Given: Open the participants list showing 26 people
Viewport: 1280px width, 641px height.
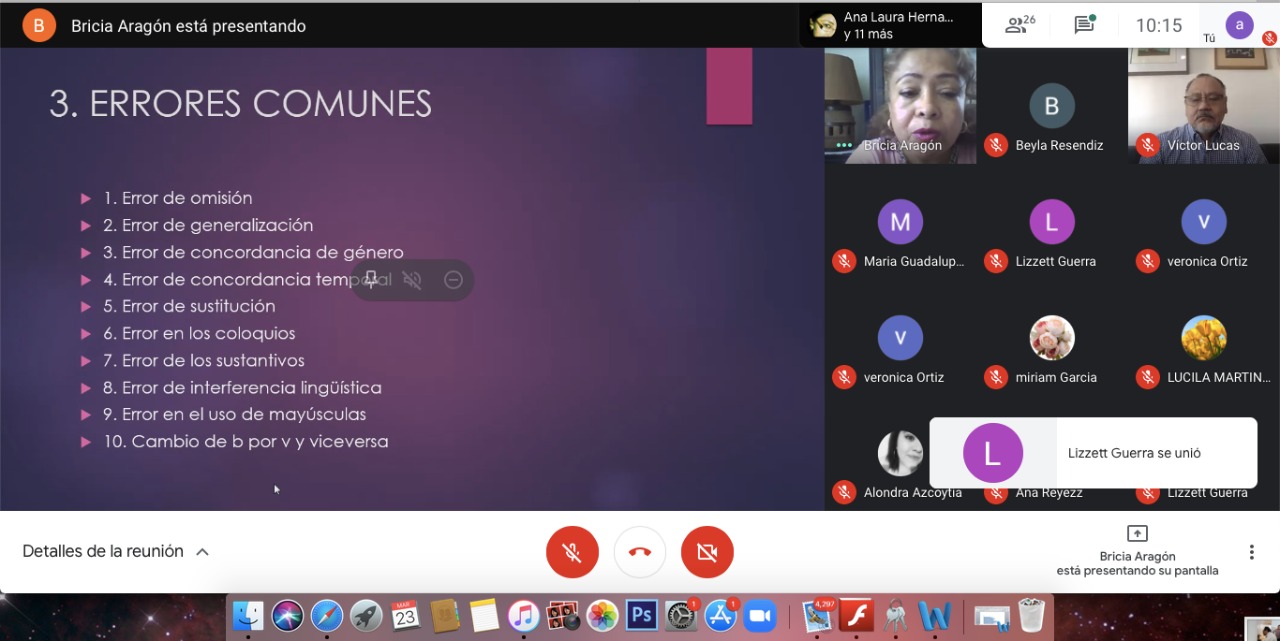Looking at the screenshot, I should [1020, 25].
